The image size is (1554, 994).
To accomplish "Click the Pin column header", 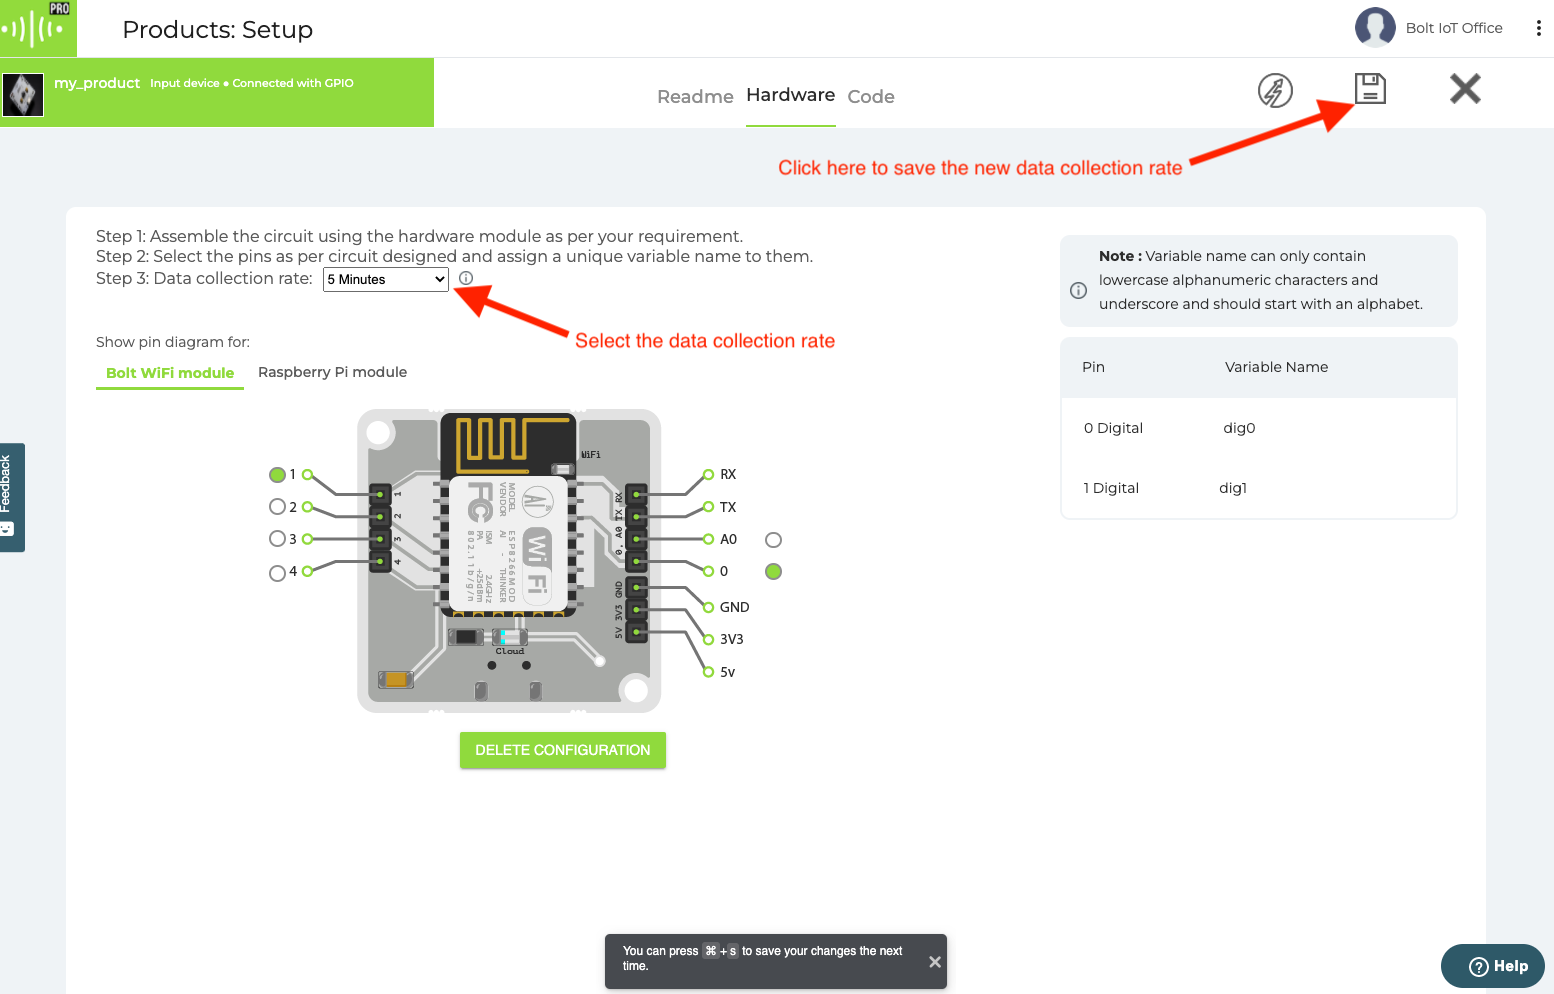I will (x=1093, y=367).
